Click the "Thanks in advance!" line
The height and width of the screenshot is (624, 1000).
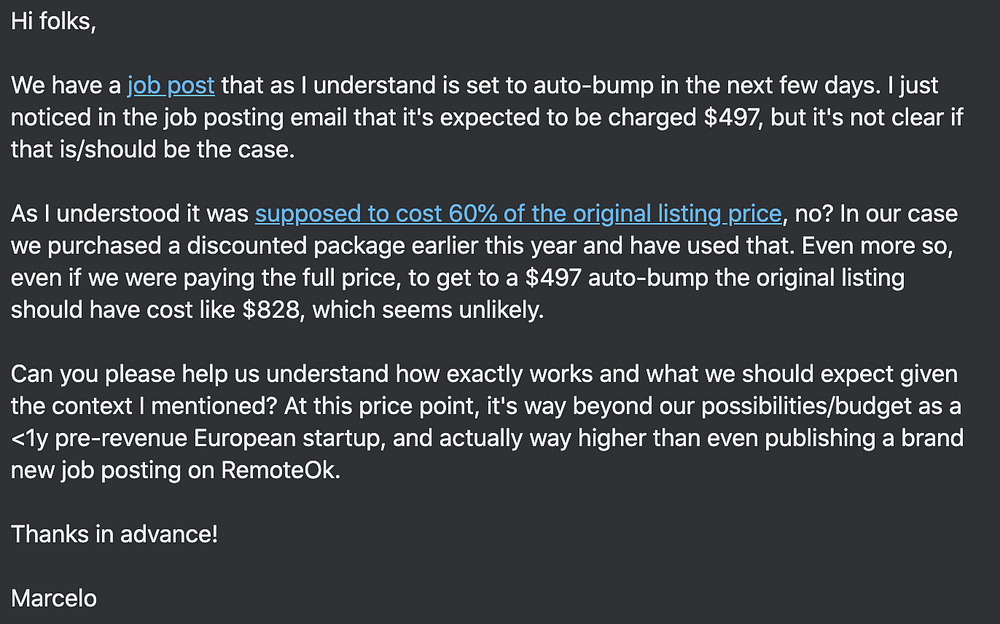(x=114, y=534)
